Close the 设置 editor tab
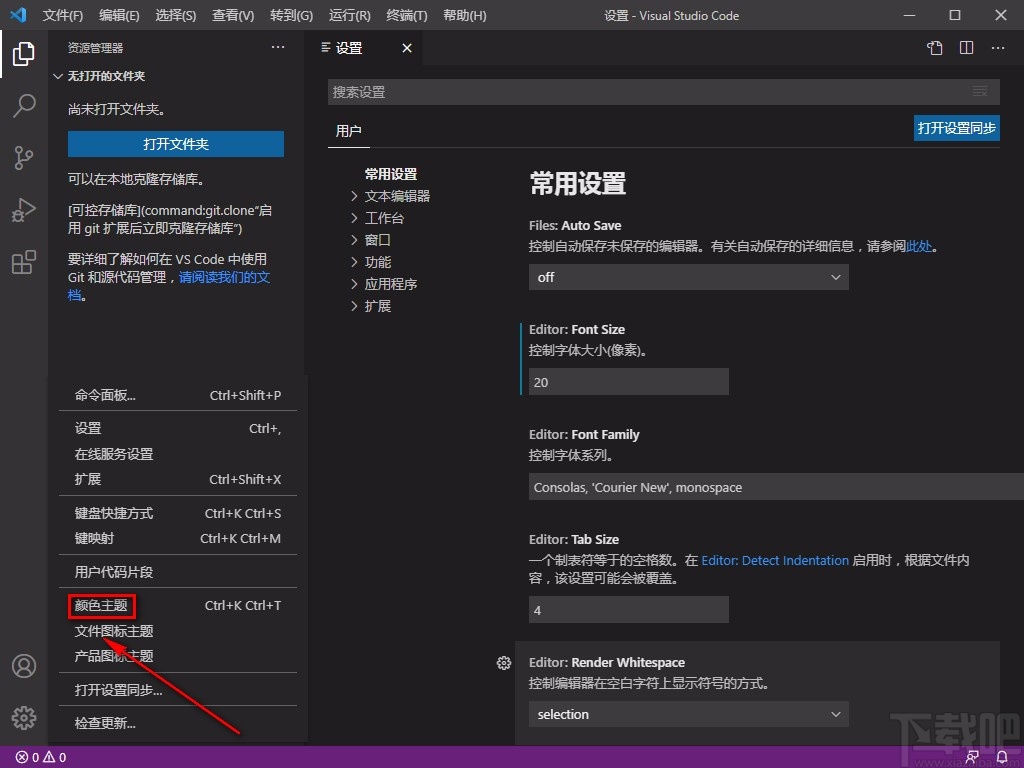 click(407, 48)
